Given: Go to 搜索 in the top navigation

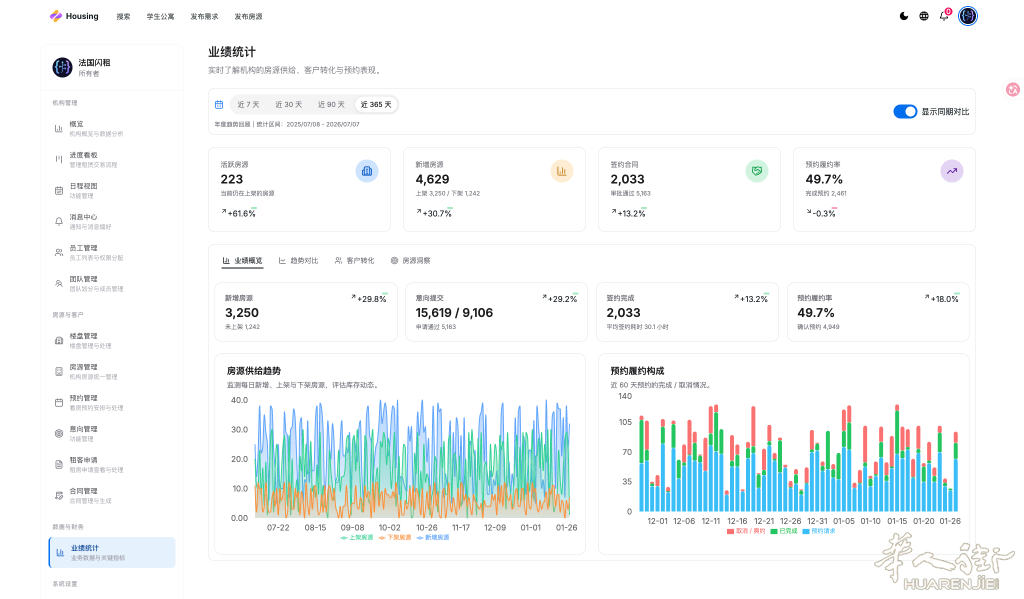Looking at the screenshot, I should pos(123,17).
